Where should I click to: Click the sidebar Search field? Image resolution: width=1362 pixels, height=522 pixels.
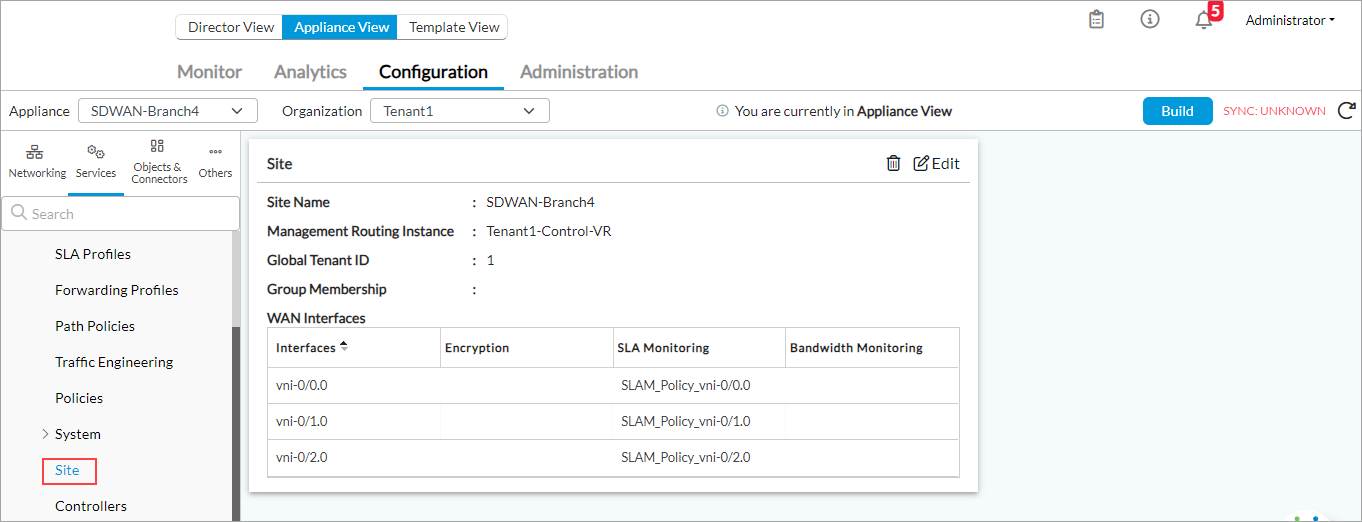pos(120,214)
